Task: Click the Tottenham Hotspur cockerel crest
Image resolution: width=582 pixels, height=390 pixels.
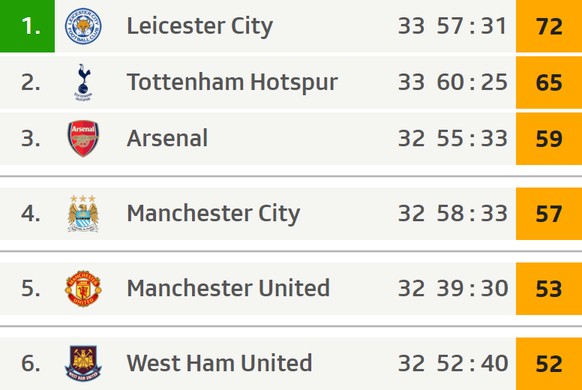Action: coord(84,82)
